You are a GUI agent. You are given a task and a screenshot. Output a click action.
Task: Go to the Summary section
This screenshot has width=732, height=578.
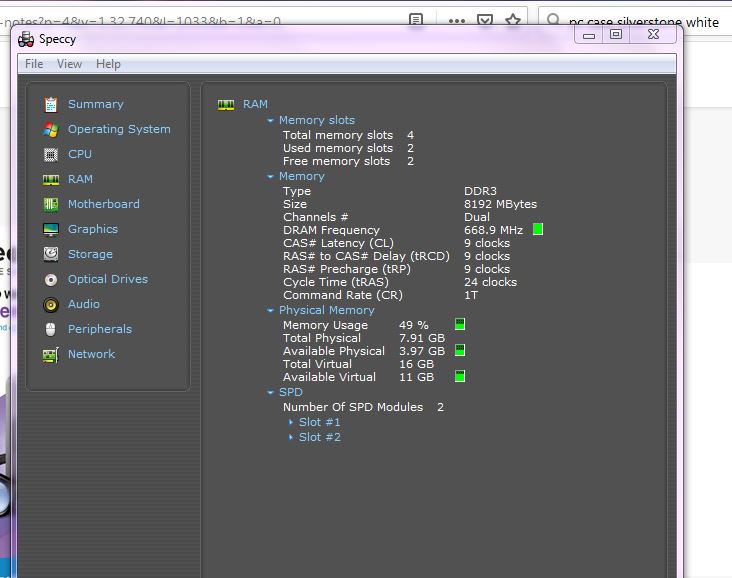click(96, 104)
